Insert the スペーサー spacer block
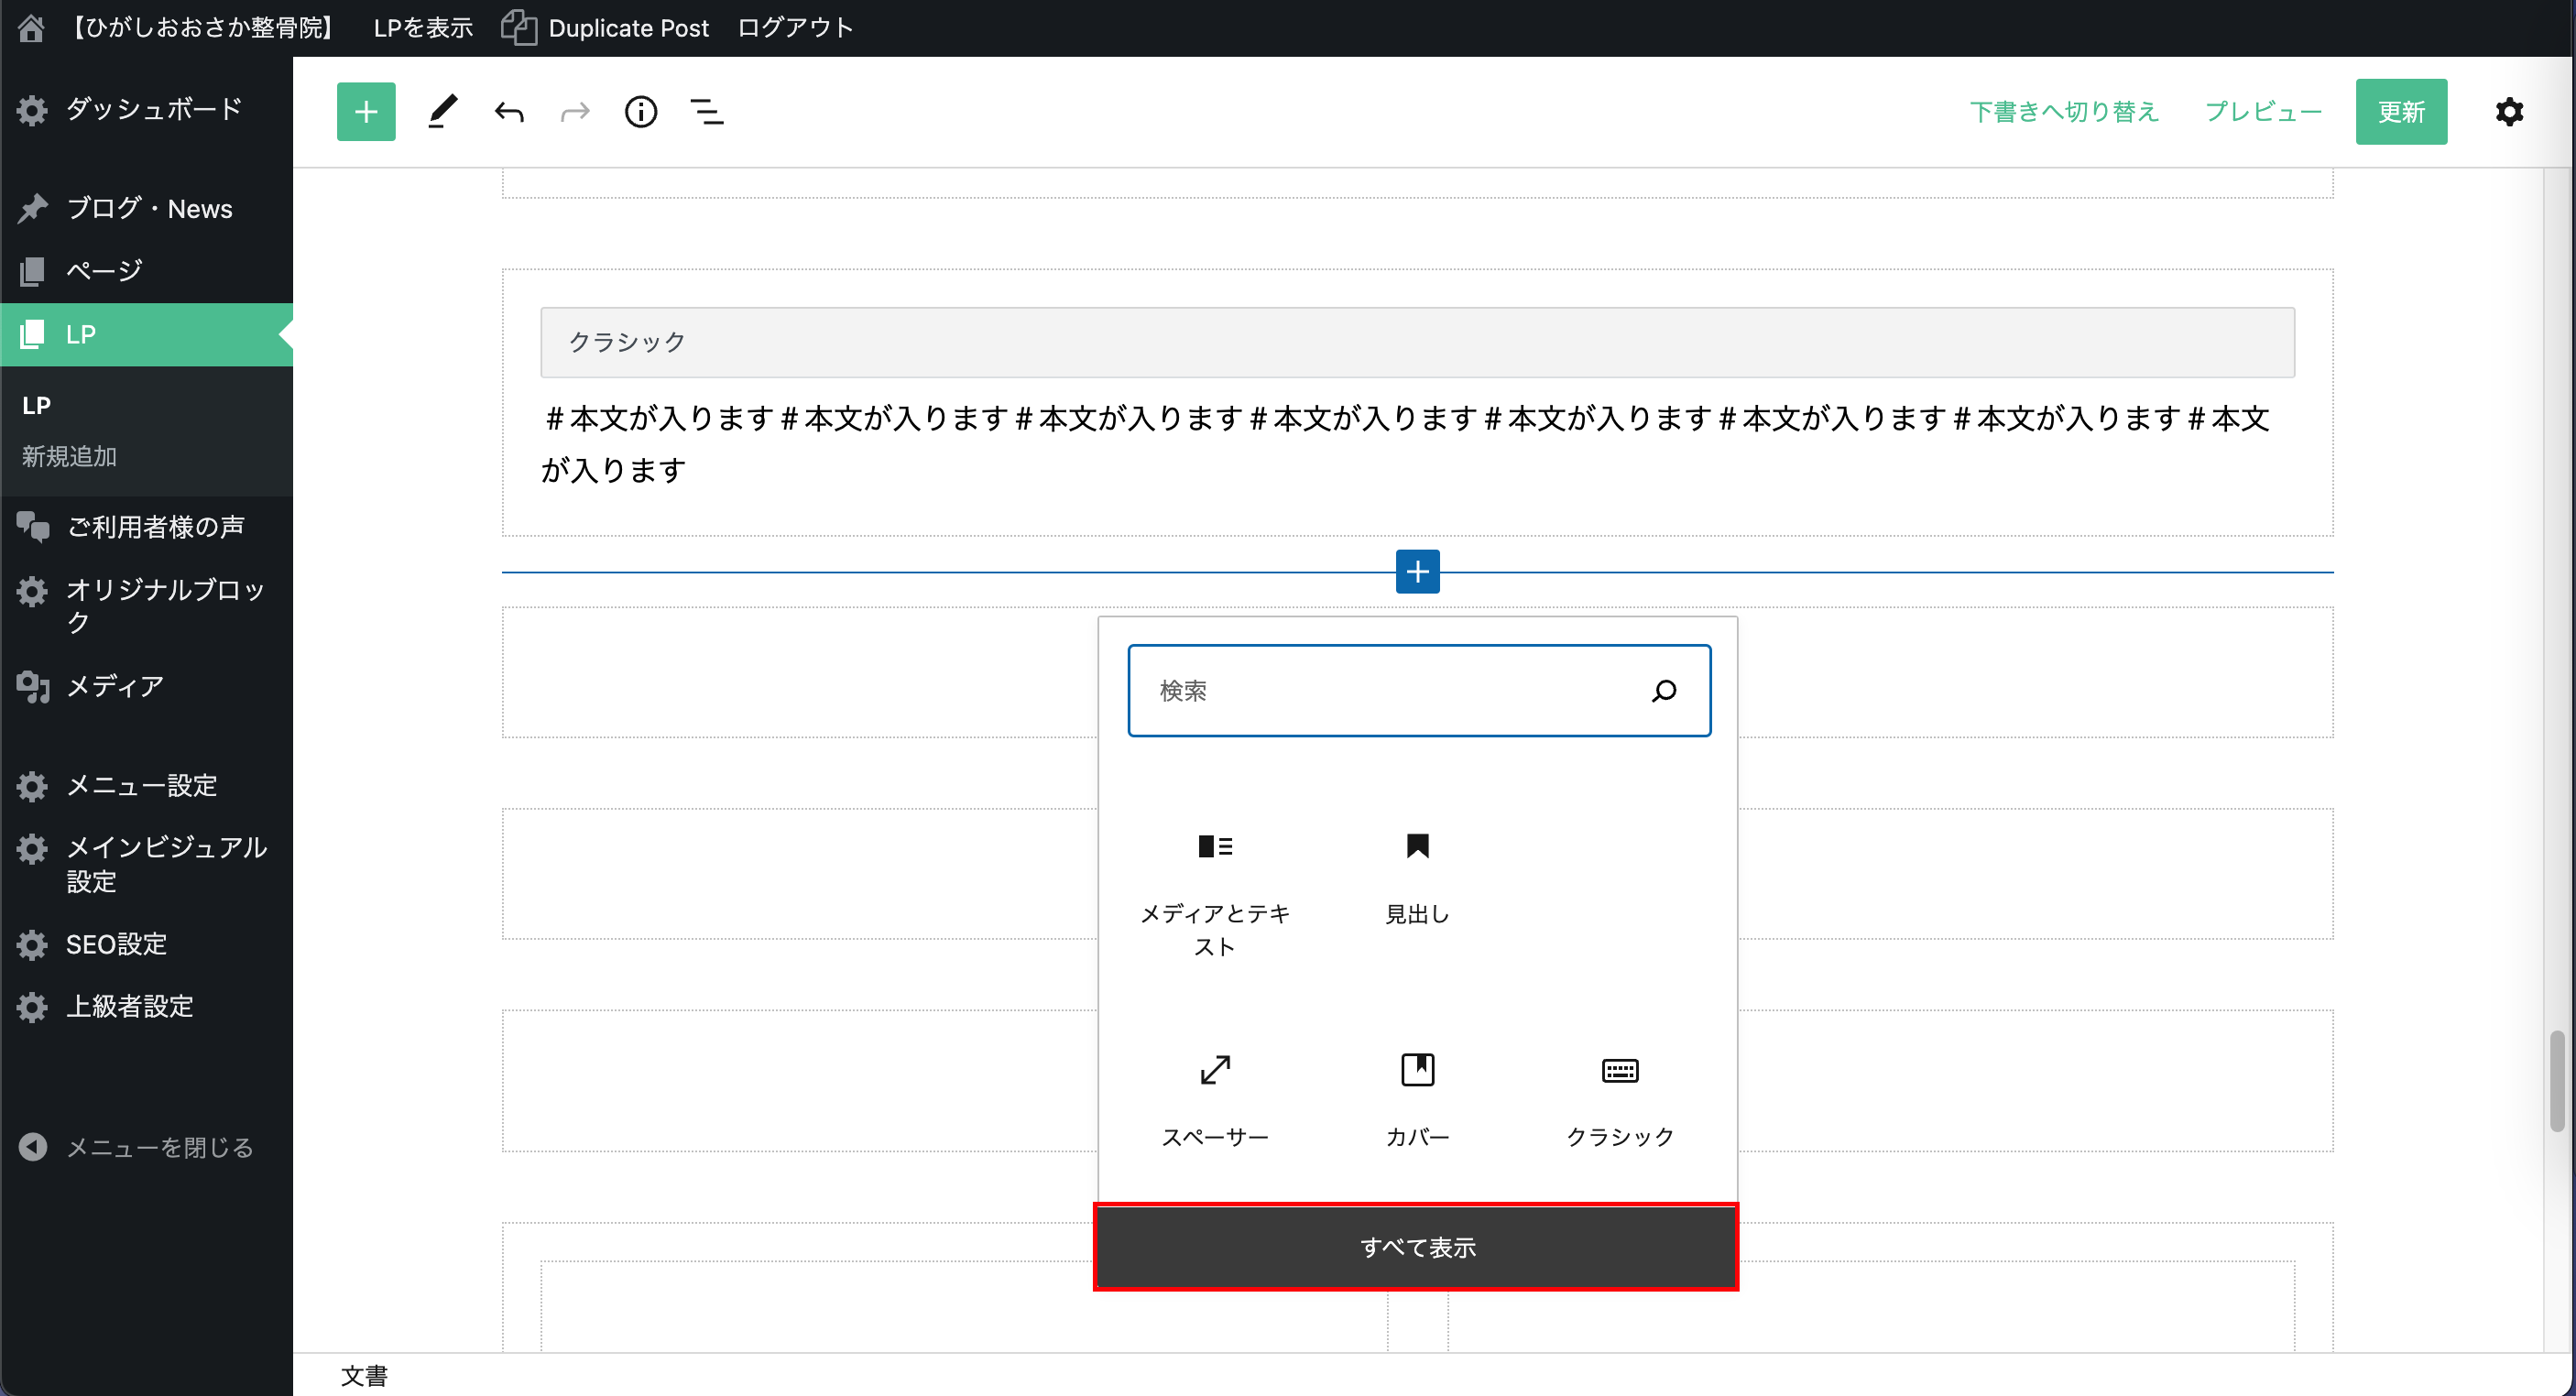The image size is (2576, 1396). click(x=1215, y=1098)
